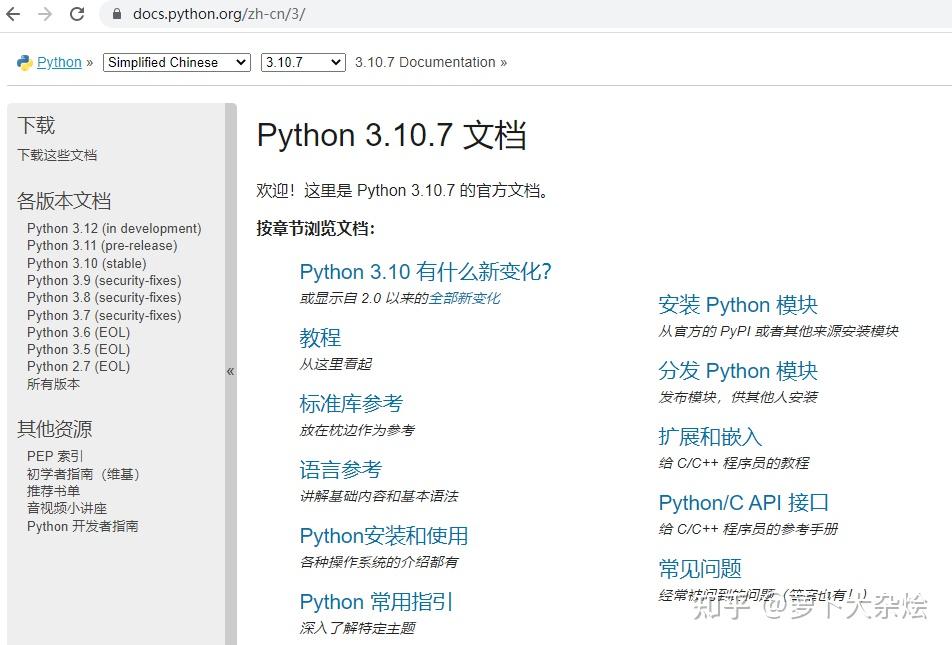952x645 pixels.
Task: Open the 标准库参考 link
Action: click(x=351, y=404)
